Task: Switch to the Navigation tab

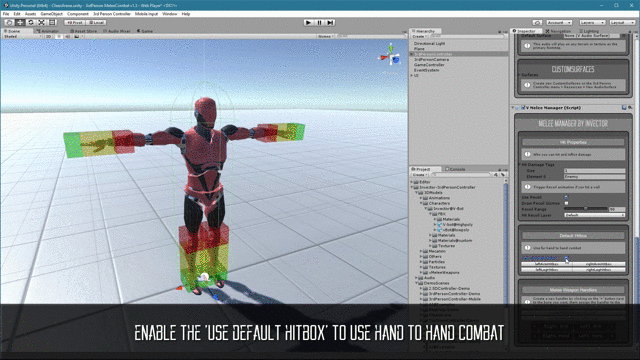Action: (x=558, y=31)
